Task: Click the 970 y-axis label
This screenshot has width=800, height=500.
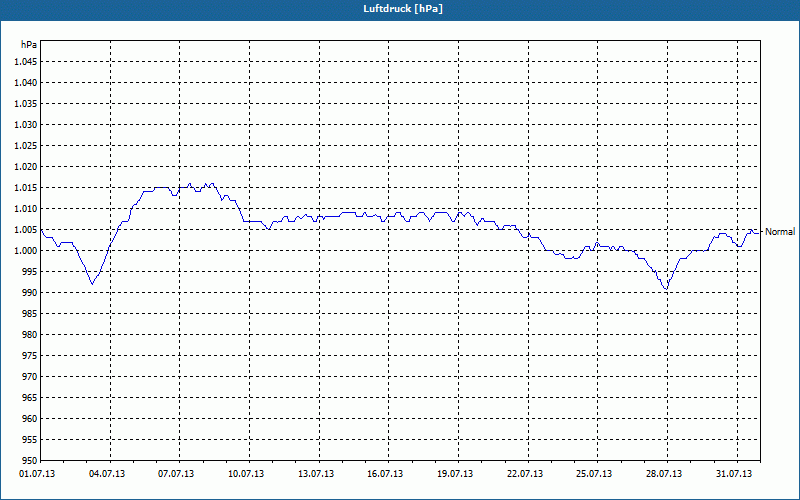Action: click(30, 377)
